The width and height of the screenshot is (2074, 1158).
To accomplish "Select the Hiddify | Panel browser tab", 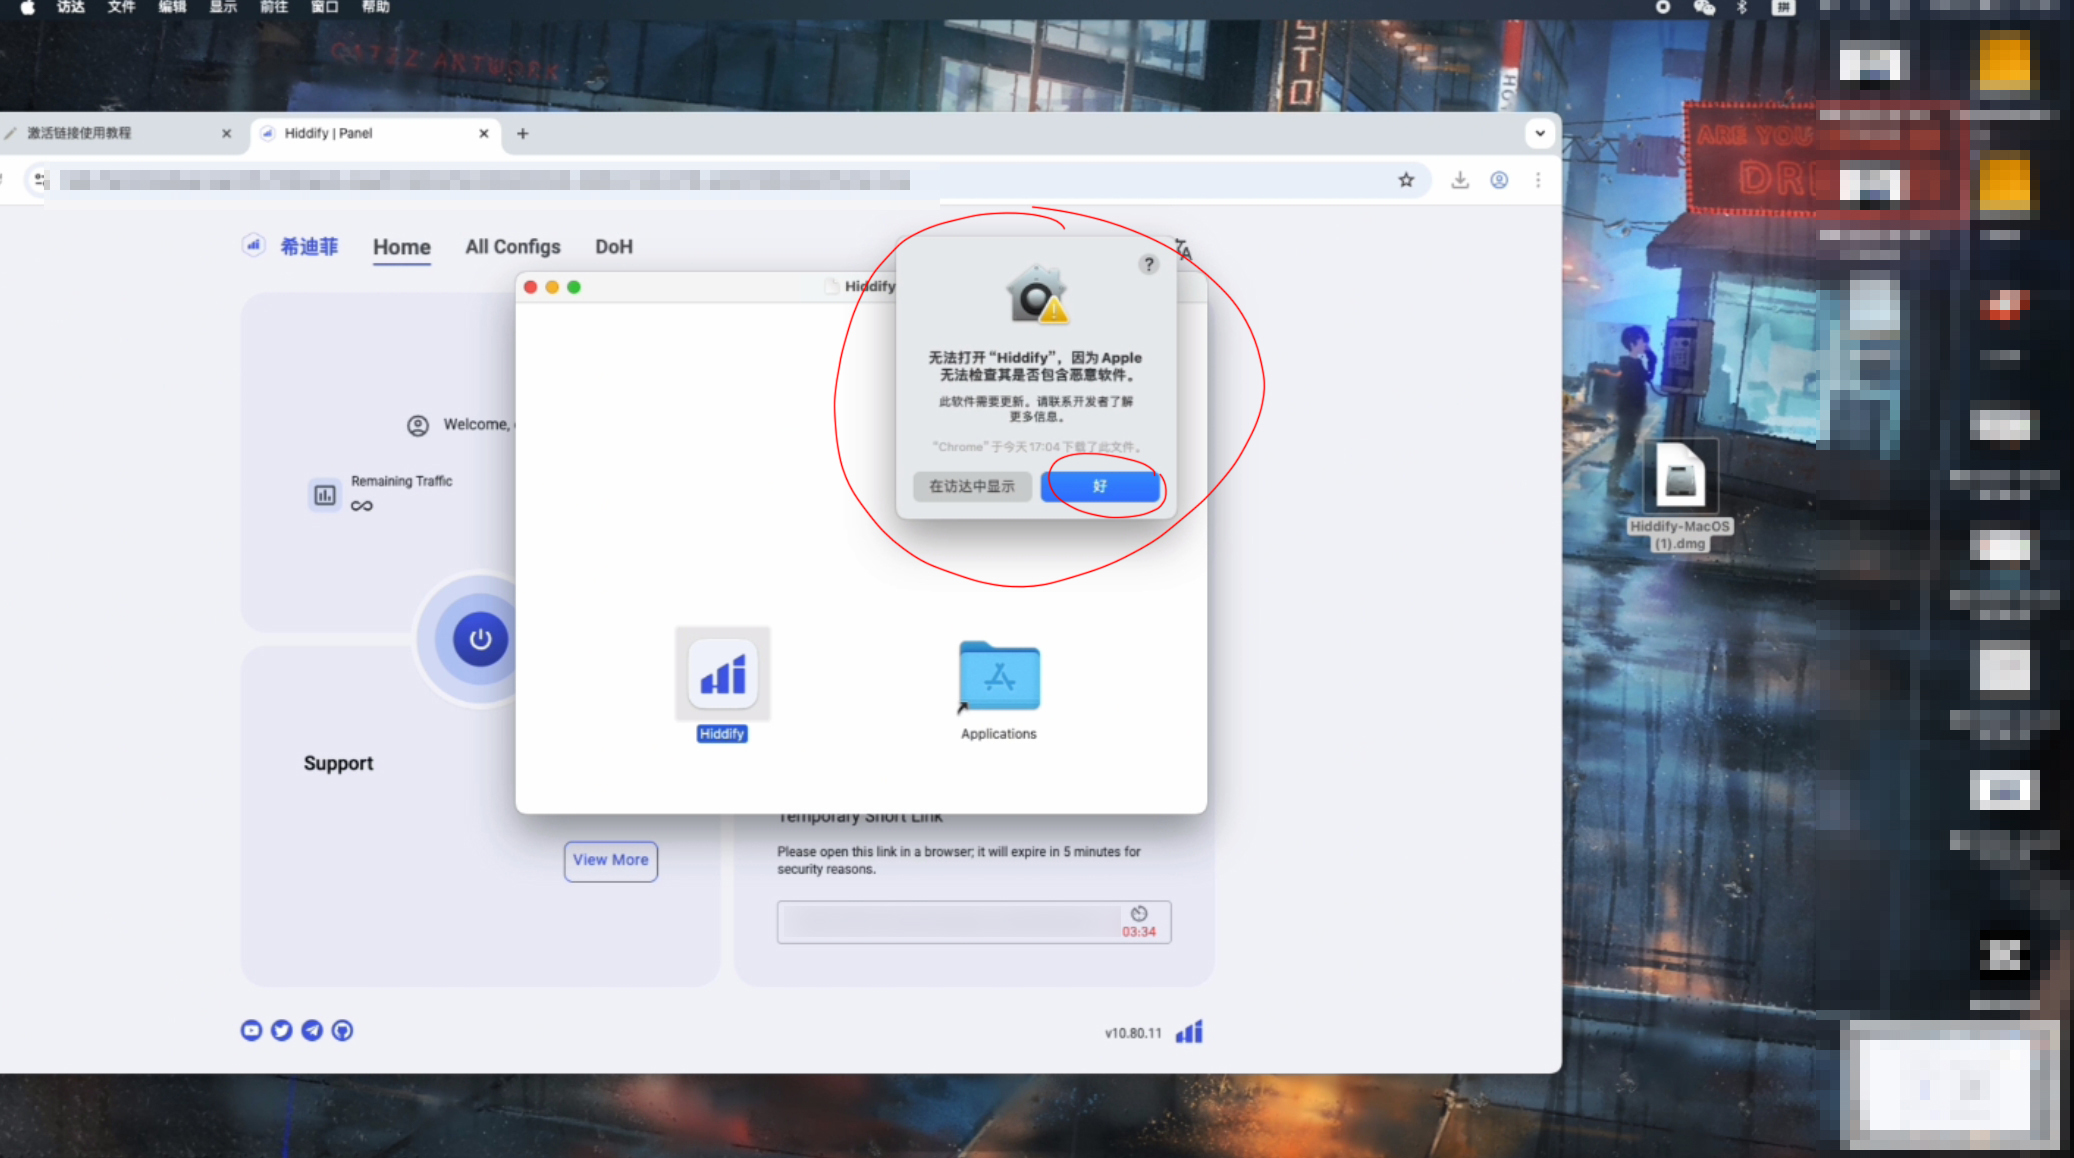I will click(376, 133).
